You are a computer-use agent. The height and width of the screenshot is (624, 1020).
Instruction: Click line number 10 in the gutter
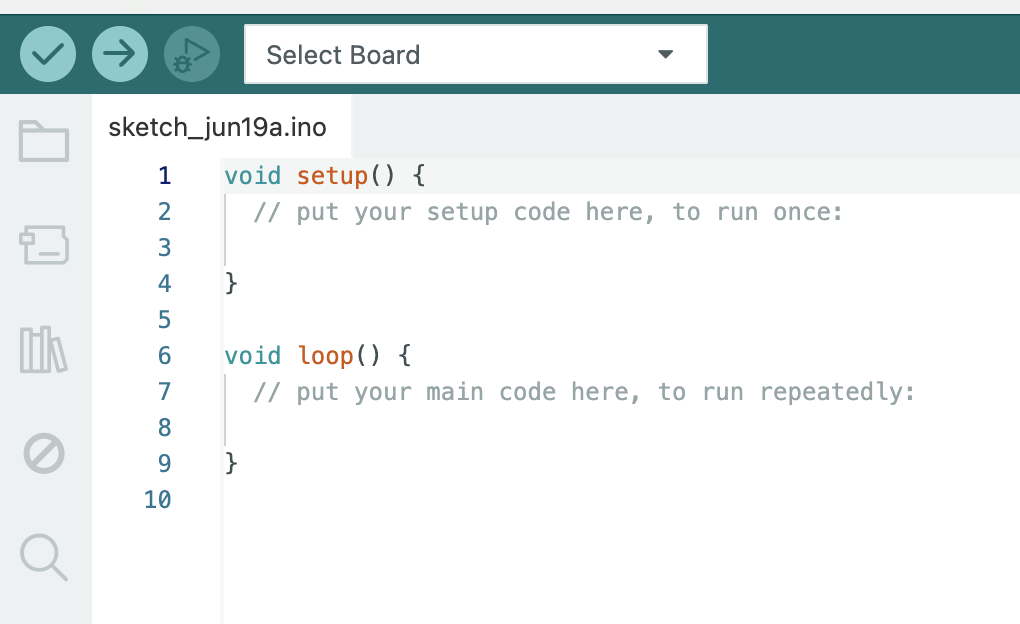pos(158,500)
